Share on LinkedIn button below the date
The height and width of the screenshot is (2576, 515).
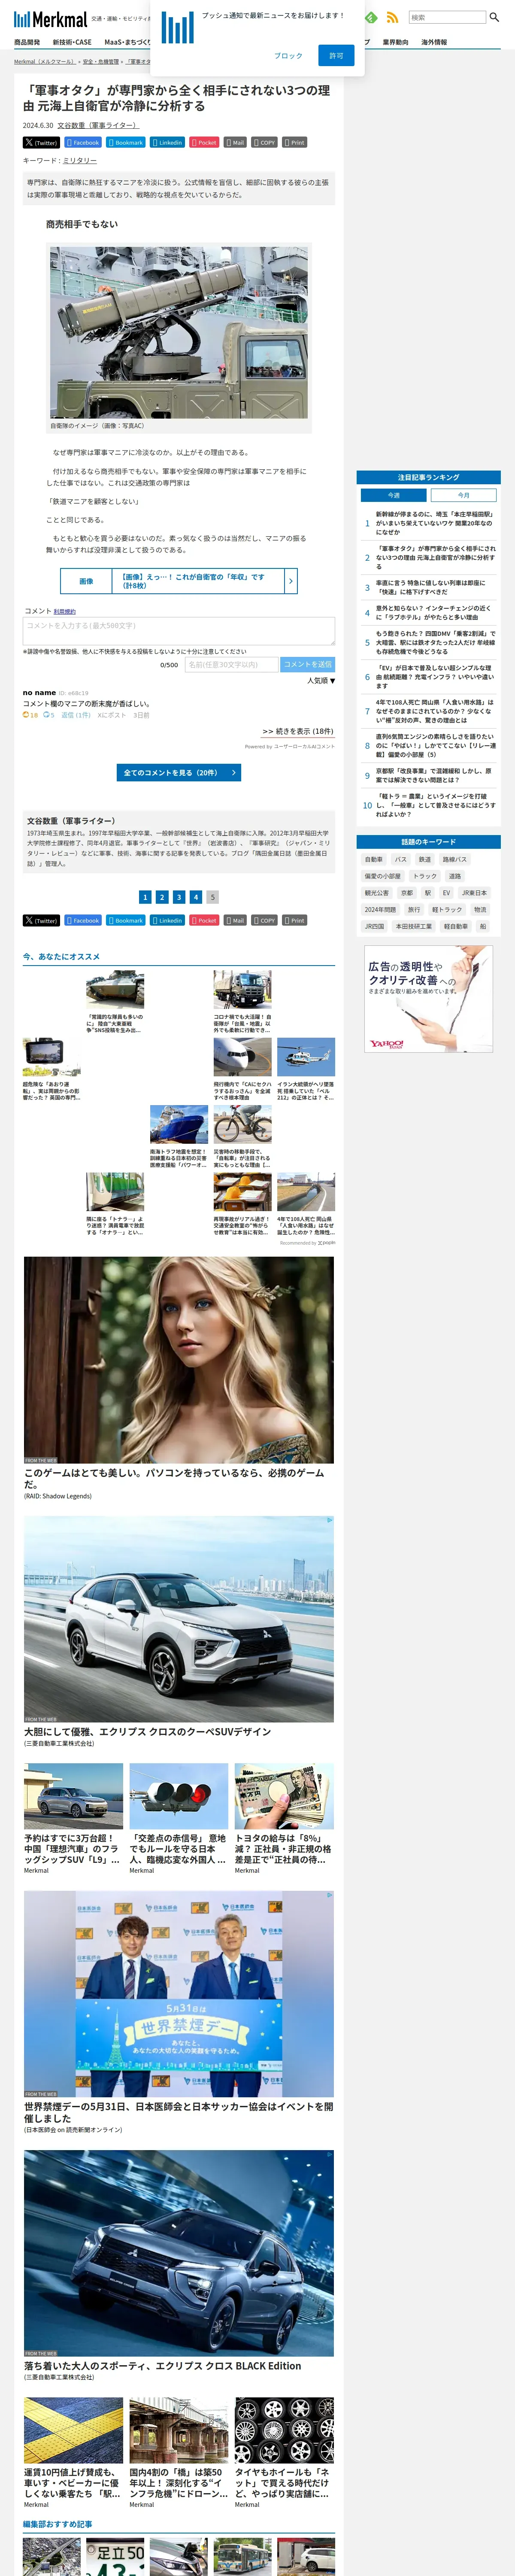[x=168, y=142]
